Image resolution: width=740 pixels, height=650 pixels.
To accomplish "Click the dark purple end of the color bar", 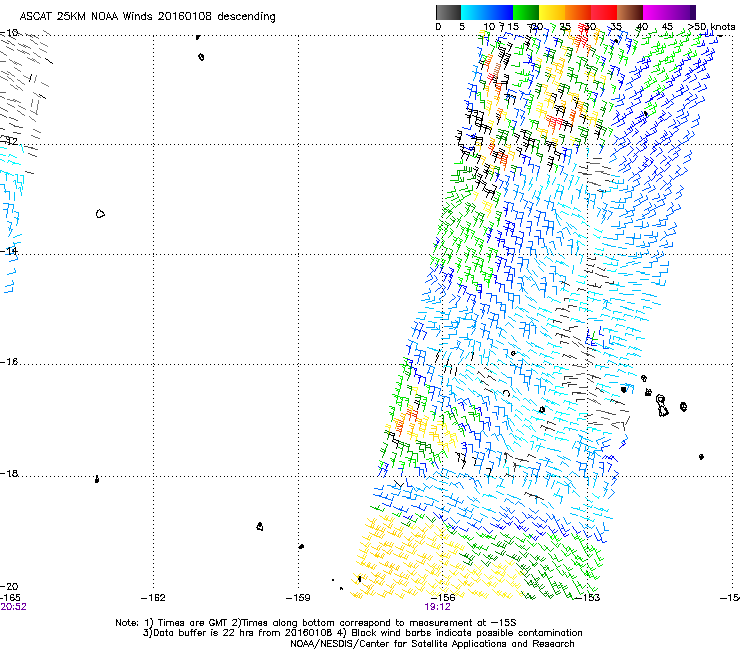I will (x=692, y=12).
